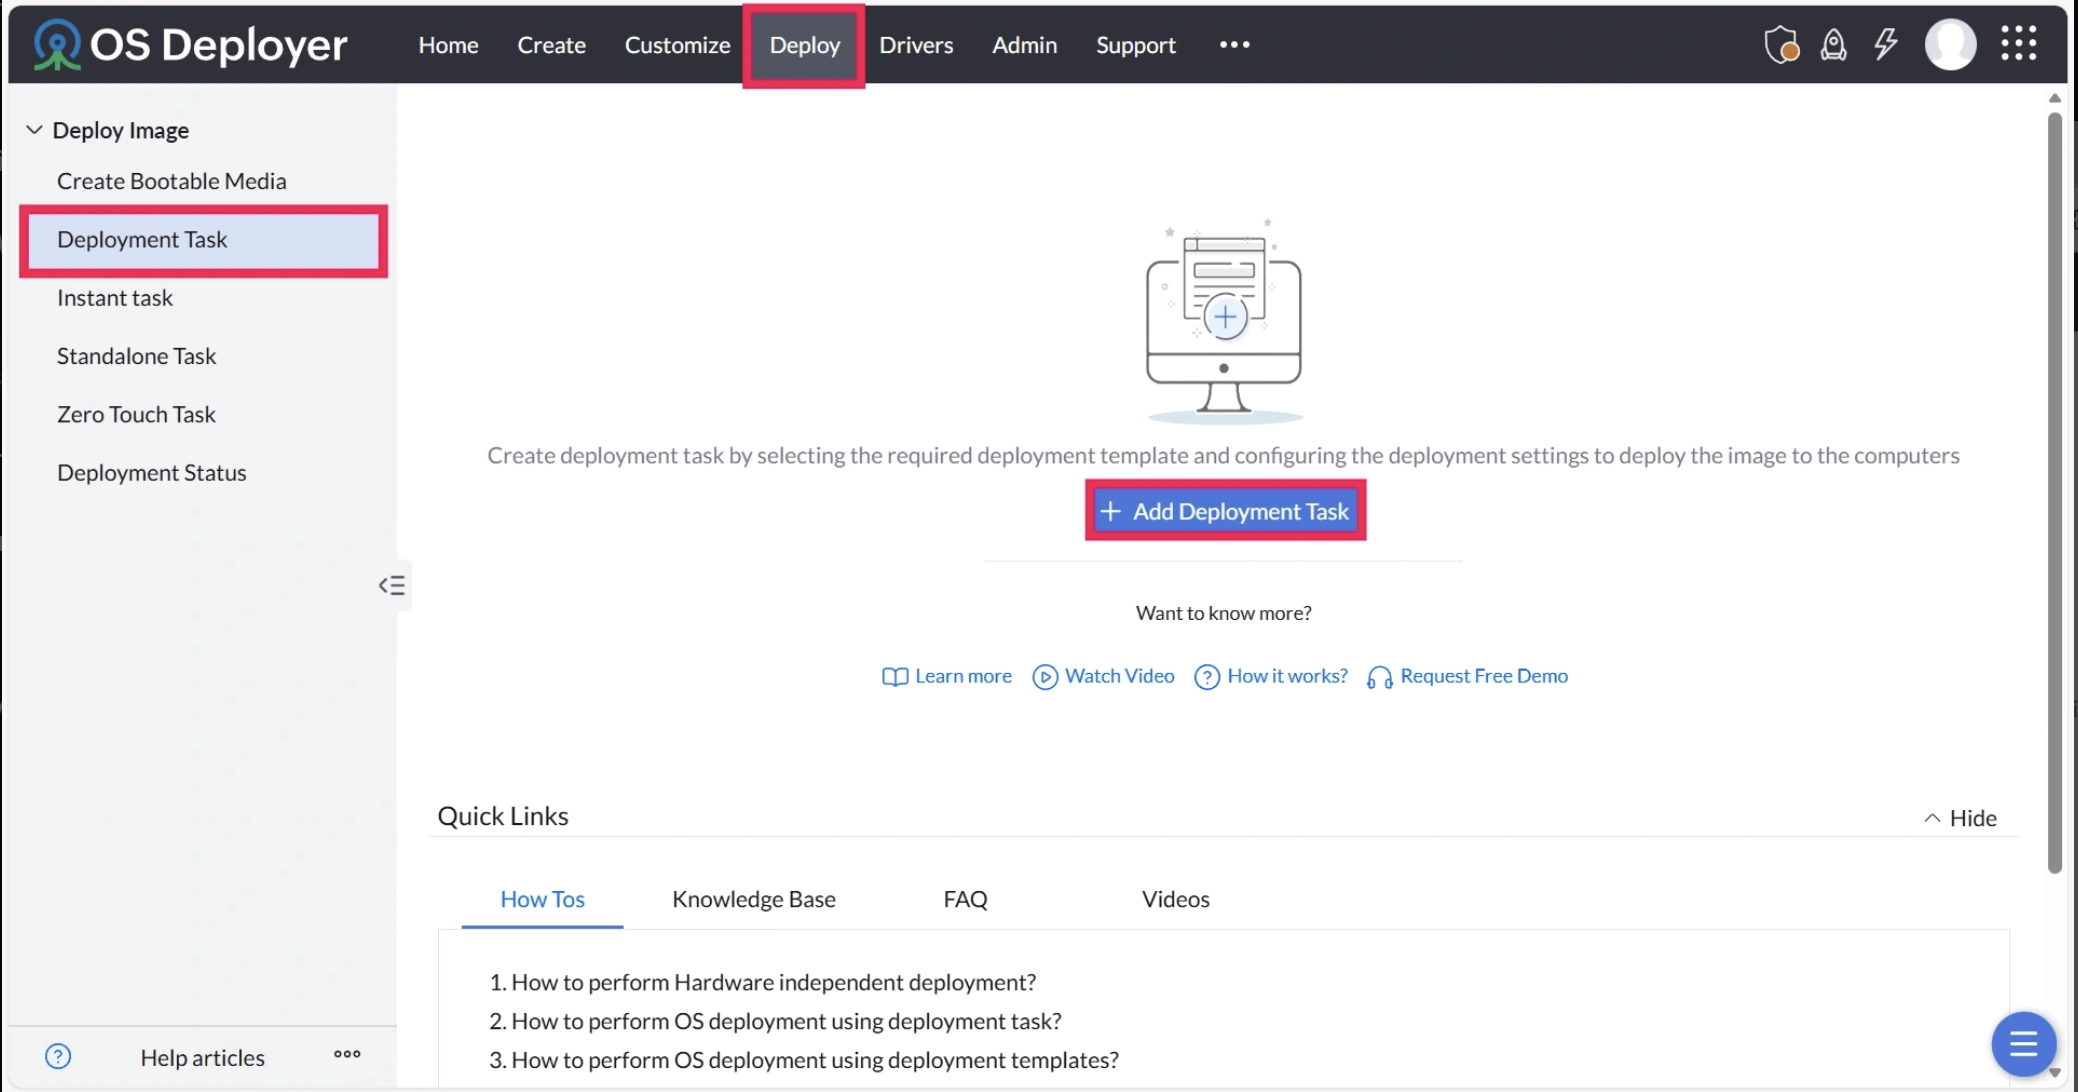This screenshot has width=2078, height=1092.
Task: Open How to perform OS deployment using deployment task
Action: [x=786, y=1021]
